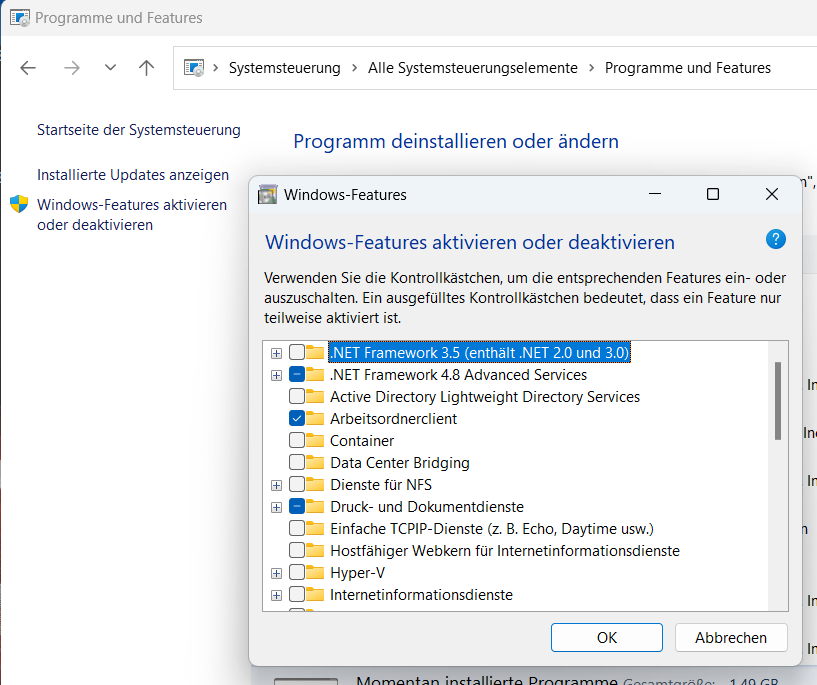Image resolution: width=817 pixels, height=685 pixels.
Task: Click the forward navigation arrow
Action: (72, 68)
